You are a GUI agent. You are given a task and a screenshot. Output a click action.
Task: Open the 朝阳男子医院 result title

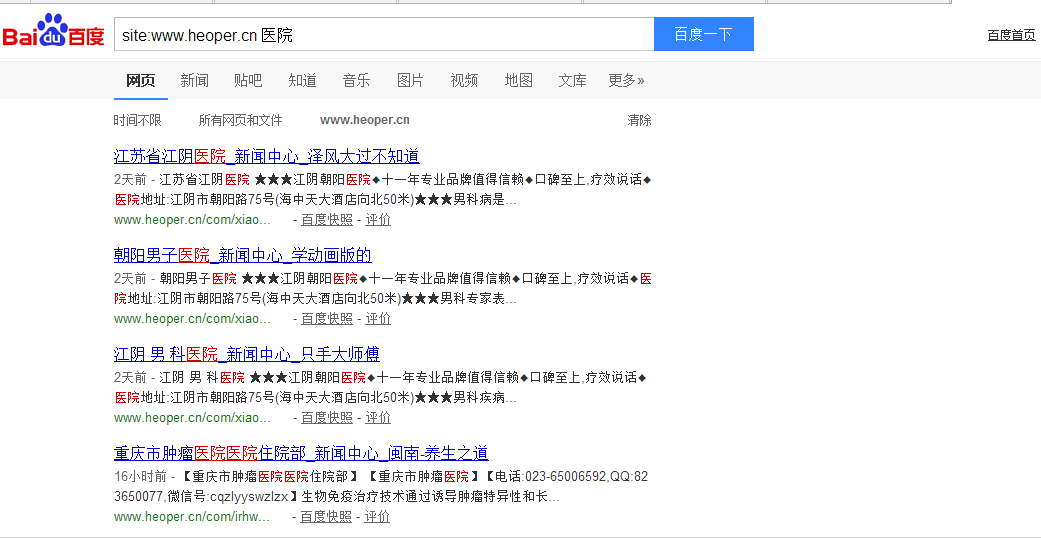[242, 255]
